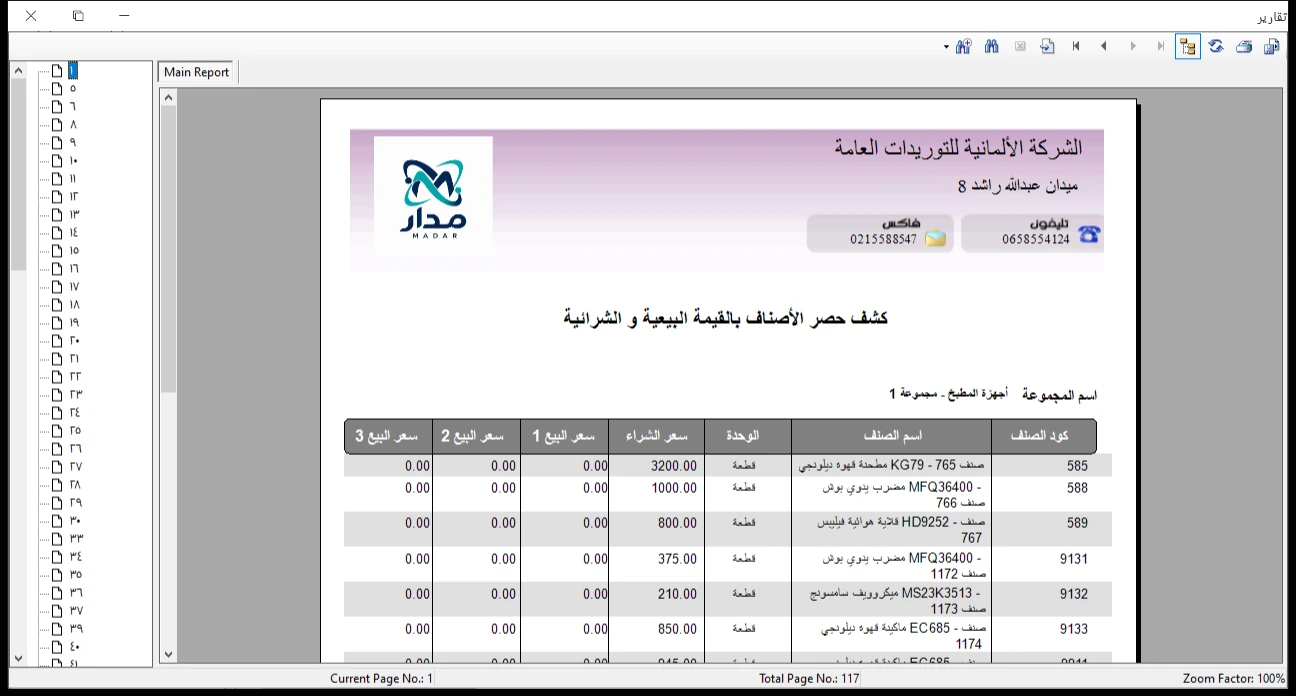The image size is (1296, 696).
Task: Select group tree item ٦ (6)
Action: pyautogui.click(x=73, y=107)
